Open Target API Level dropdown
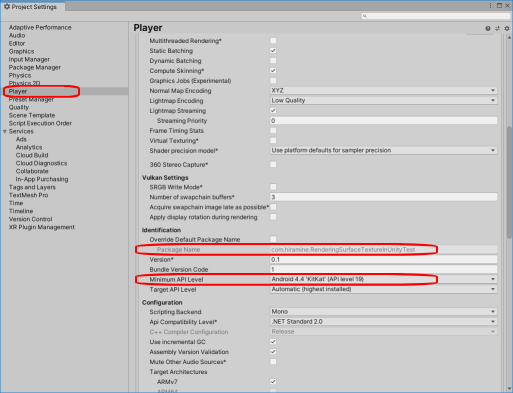The image size is (513, 393). pos(383,289)
